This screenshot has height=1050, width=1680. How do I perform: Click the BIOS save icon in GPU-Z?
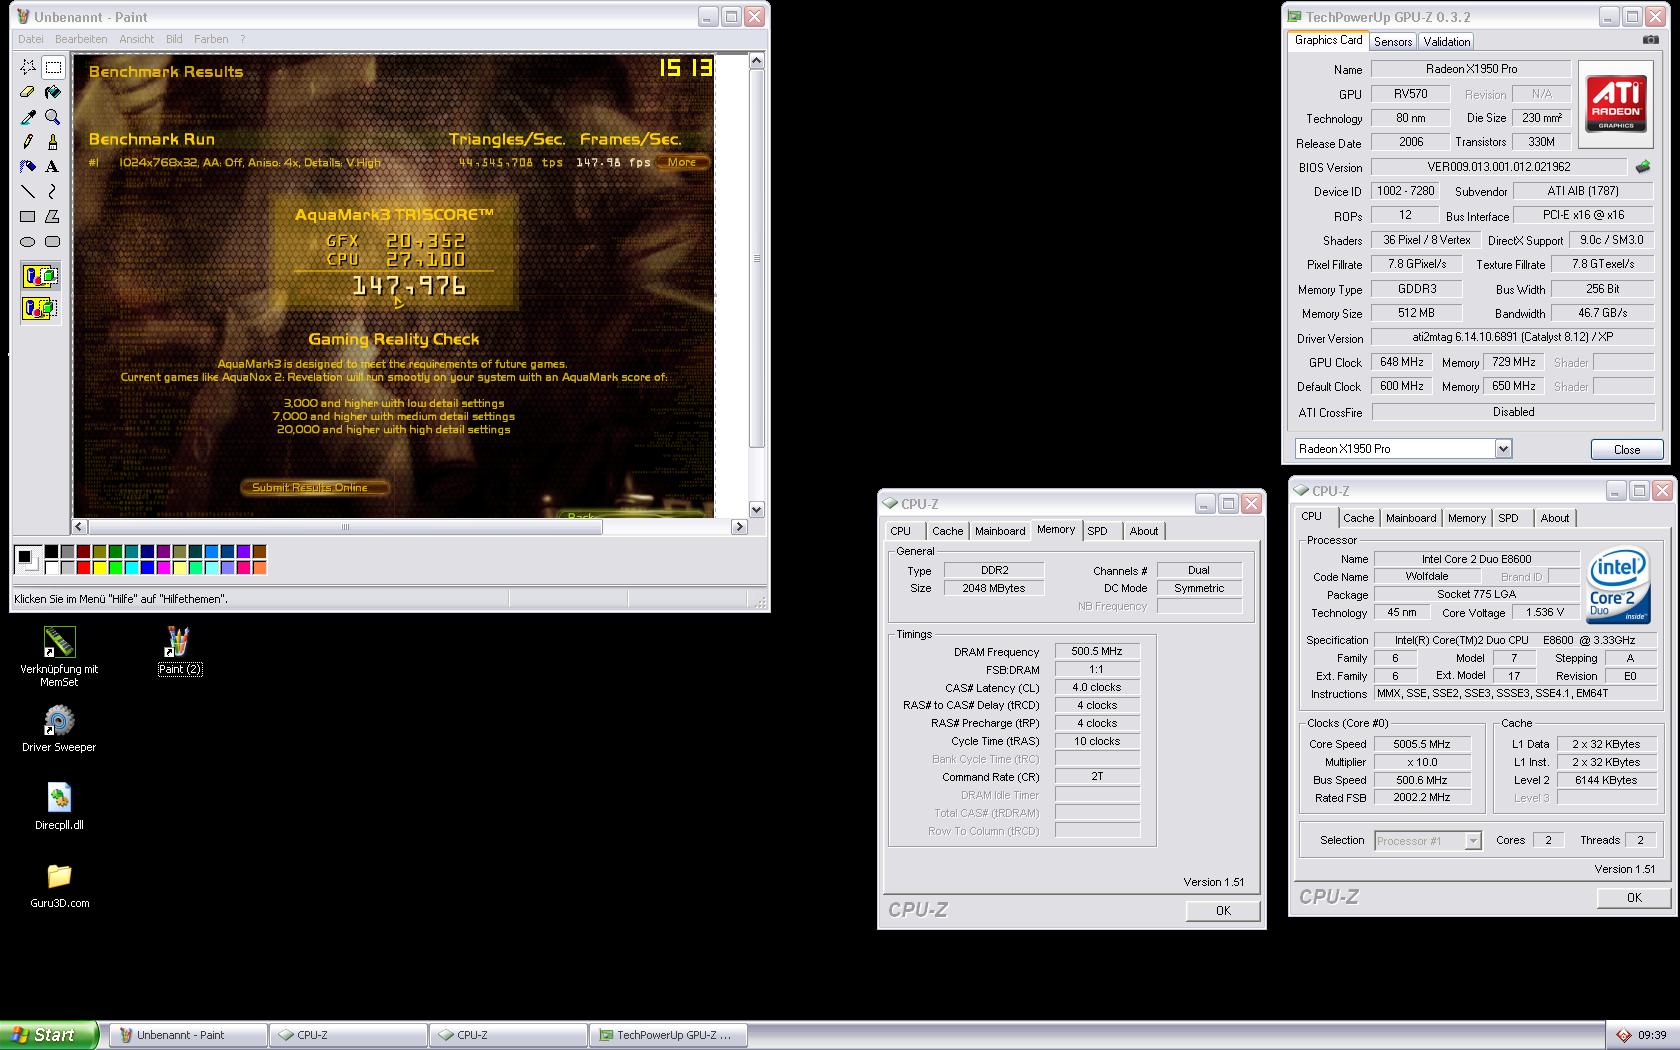[x=1642, y=167]
